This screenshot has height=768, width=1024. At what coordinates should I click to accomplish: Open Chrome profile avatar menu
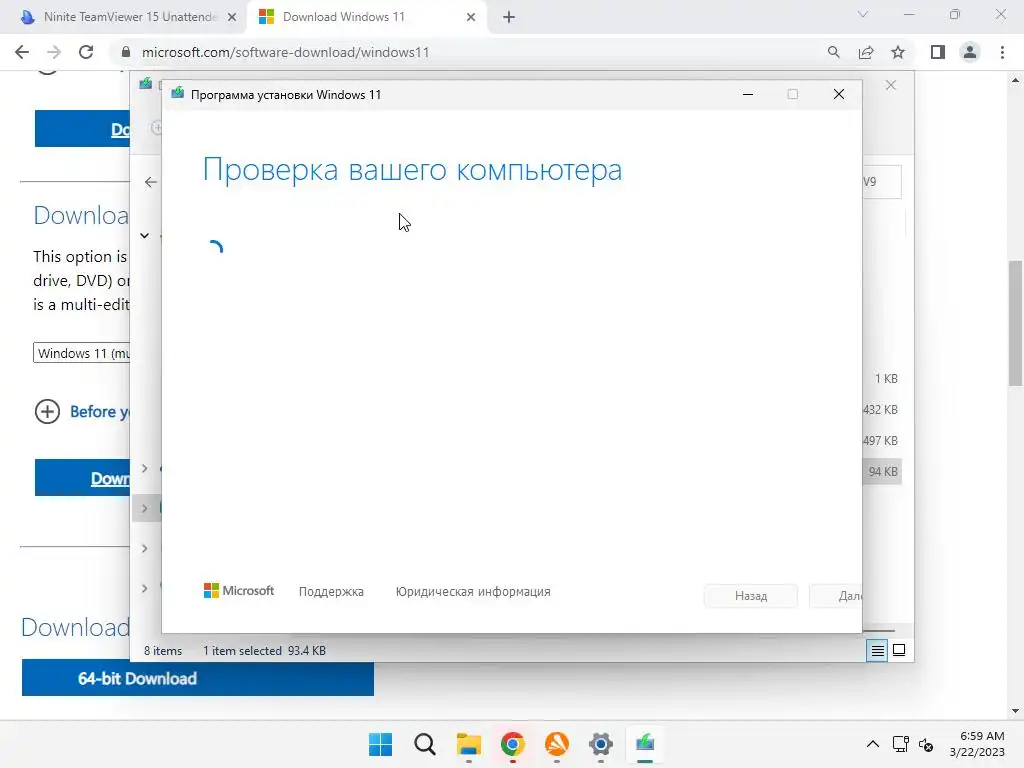pos(970,52)
